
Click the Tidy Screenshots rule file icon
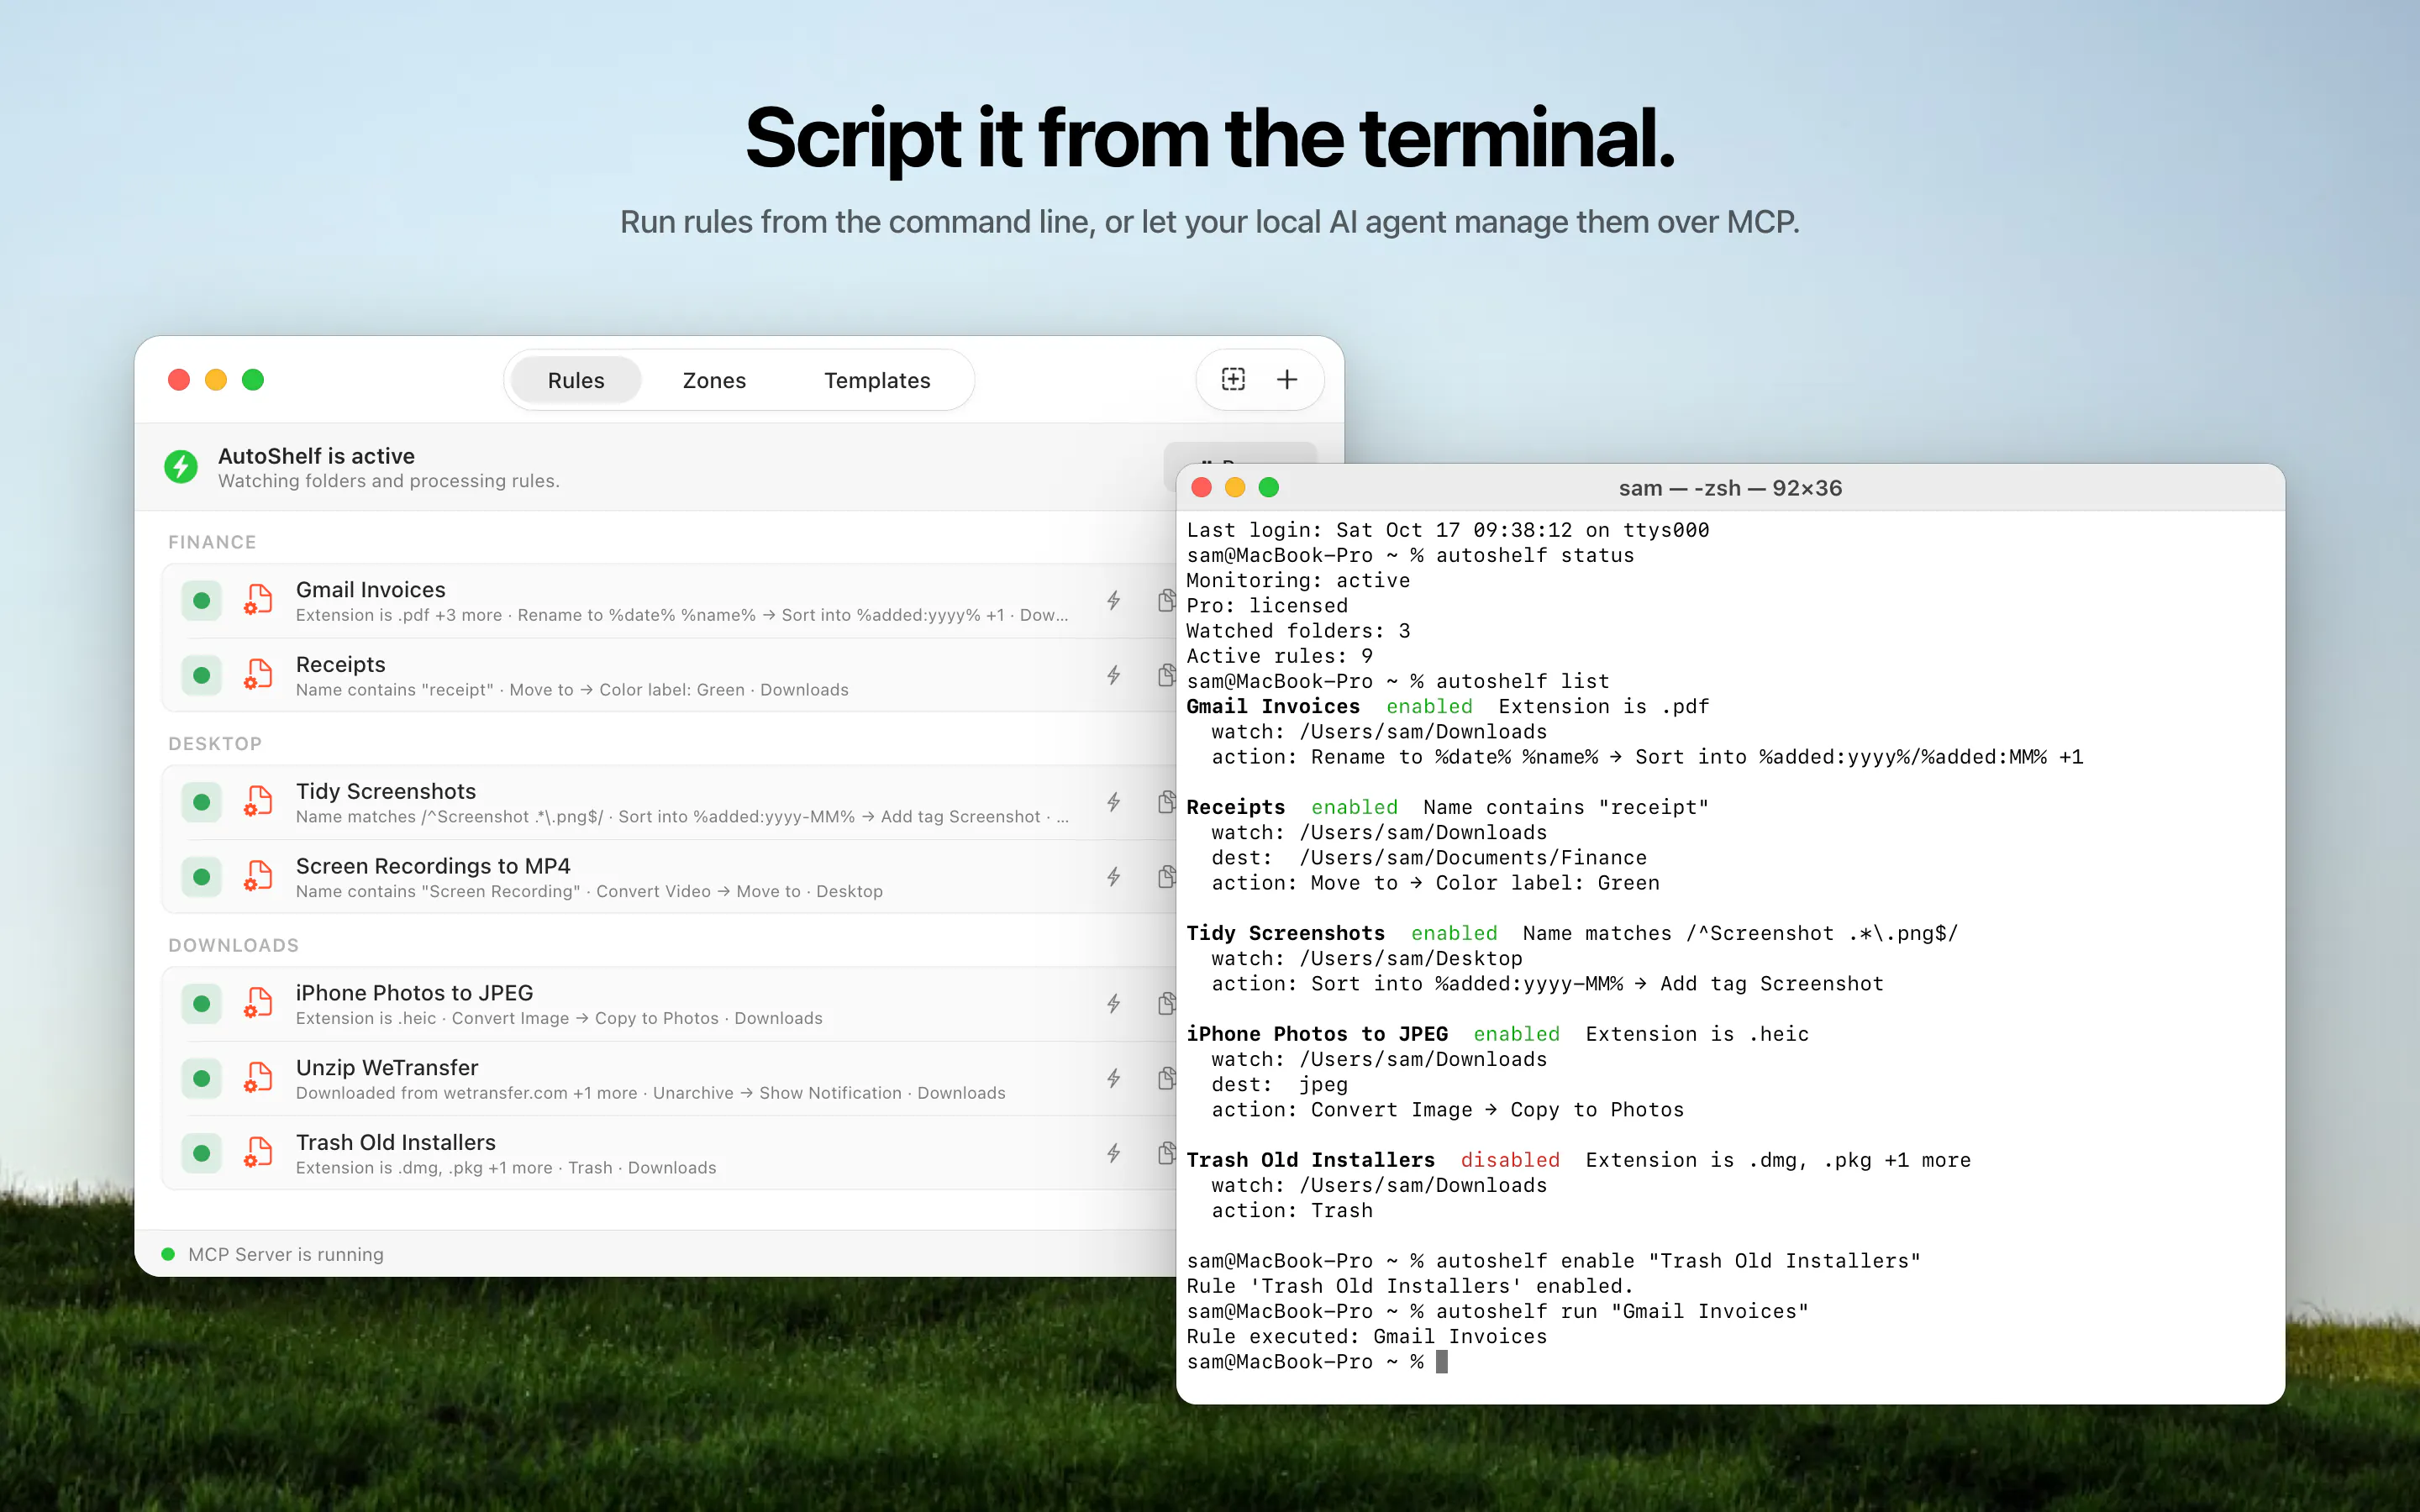click(258, 801)
